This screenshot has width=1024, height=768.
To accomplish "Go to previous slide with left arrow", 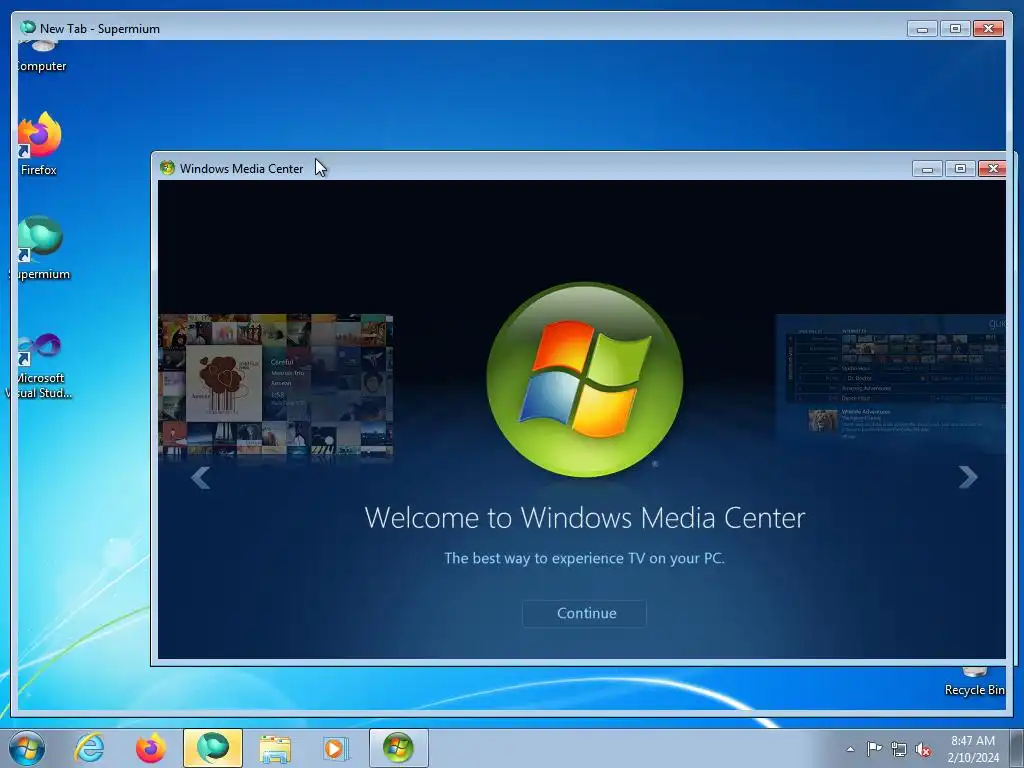I will point(200,477).
